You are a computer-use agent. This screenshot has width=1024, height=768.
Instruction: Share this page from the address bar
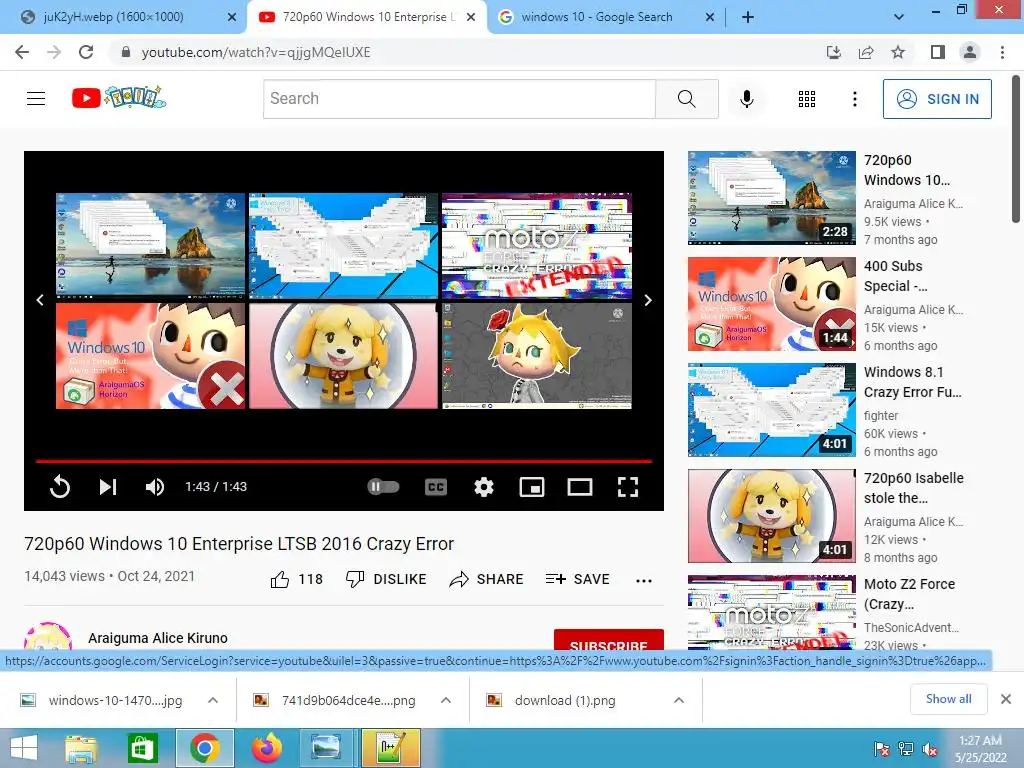[866, 52]
